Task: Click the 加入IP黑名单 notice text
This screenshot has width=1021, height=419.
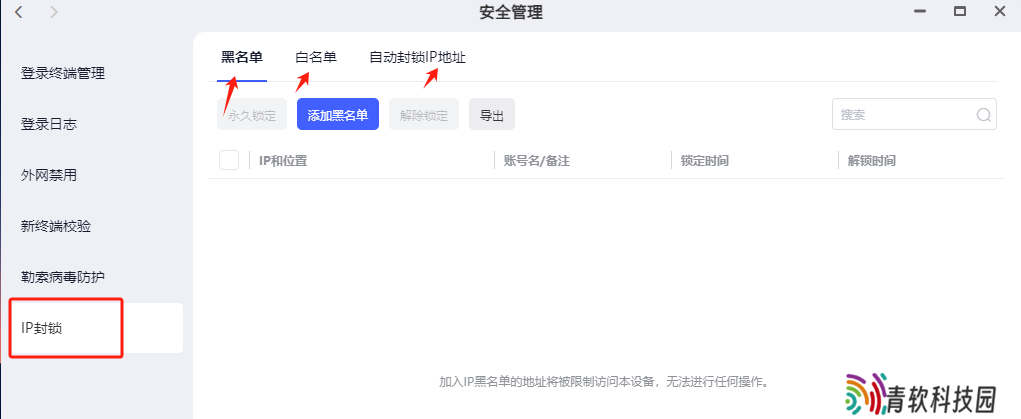Action: tap(604, 381)
